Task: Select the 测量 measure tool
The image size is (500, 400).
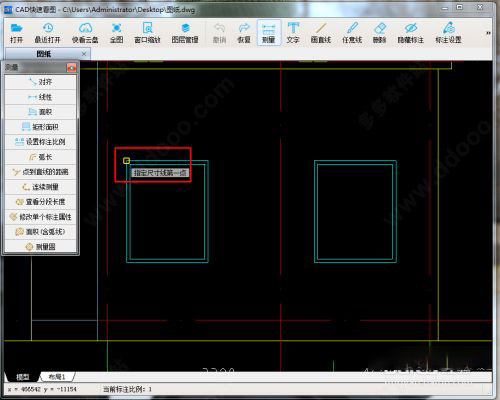Action: click(269, 33)
